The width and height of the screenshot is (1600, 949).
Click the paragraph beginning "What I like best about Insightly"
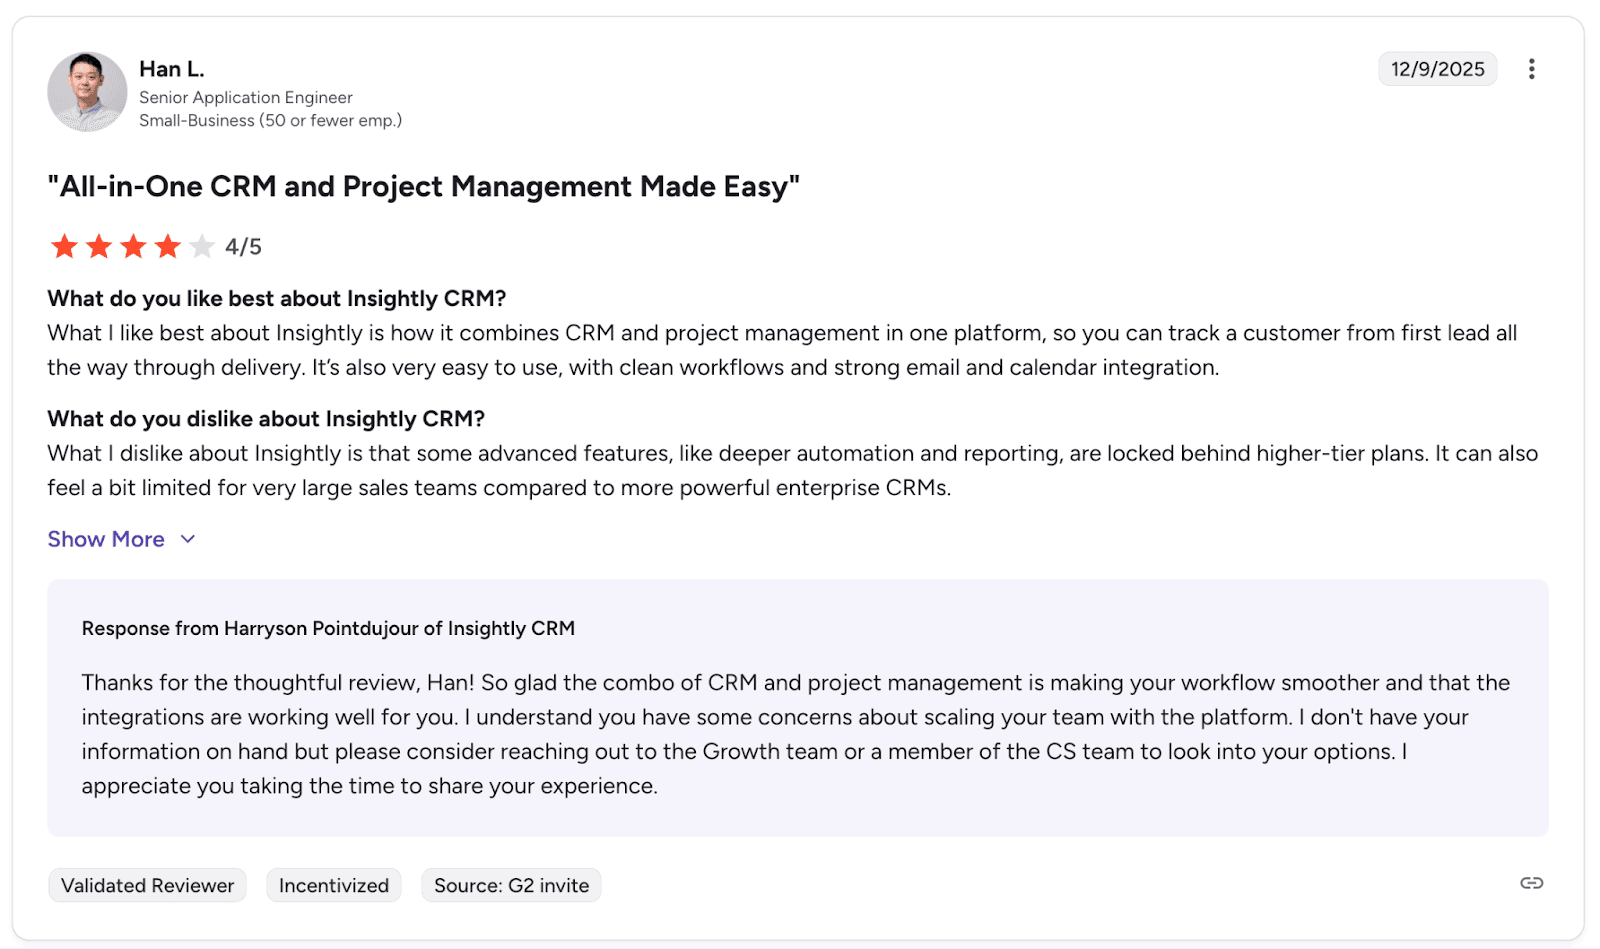pos(782,350)
